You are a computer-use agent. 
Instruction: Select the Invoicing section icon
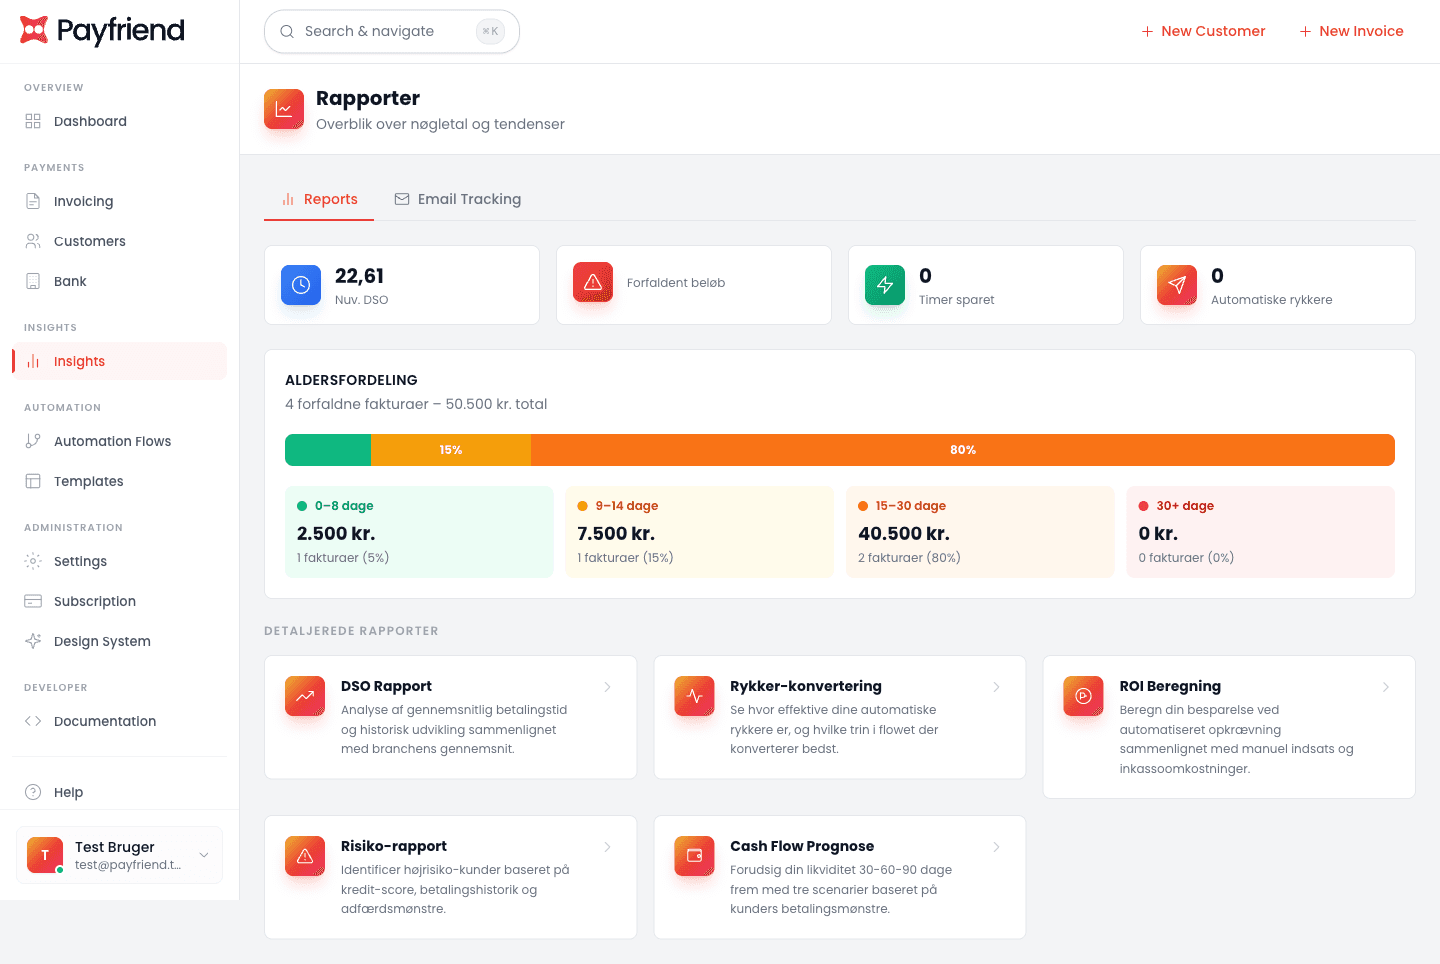33,201
